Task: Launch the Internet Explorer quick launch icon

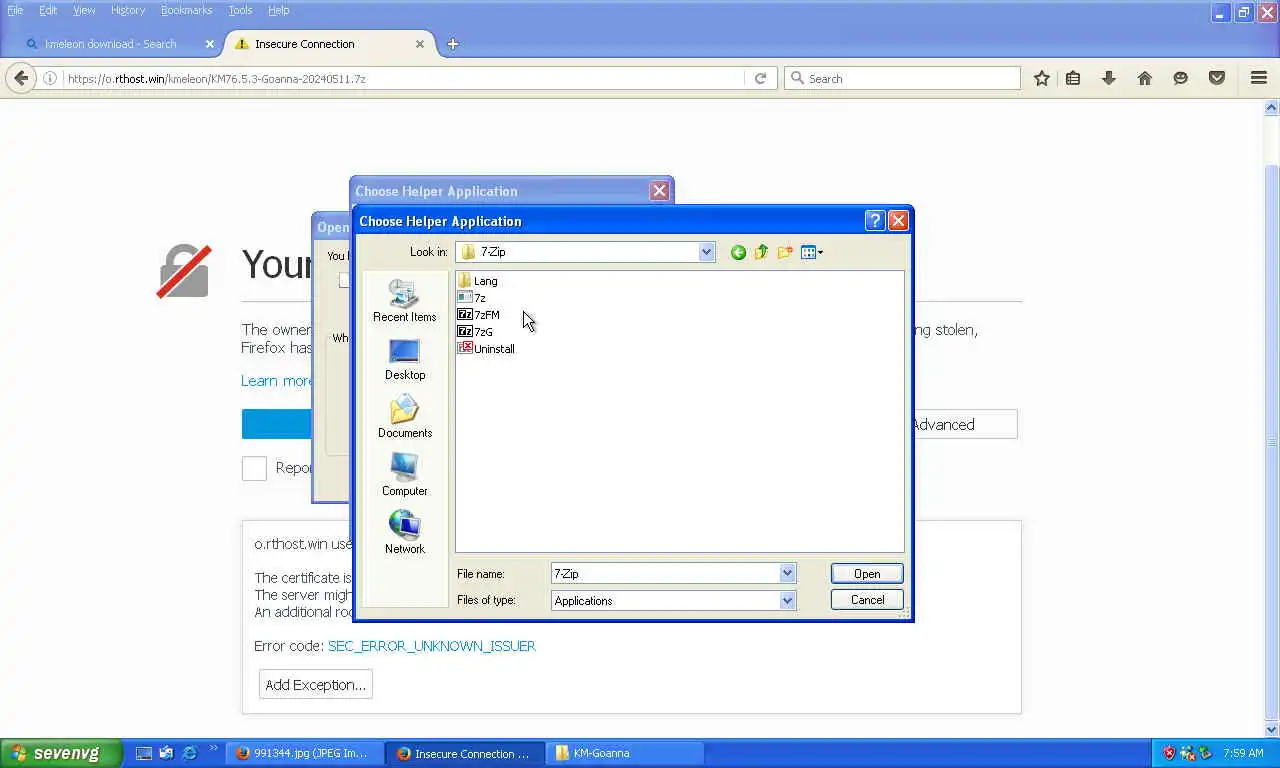Action: [189, 753]
